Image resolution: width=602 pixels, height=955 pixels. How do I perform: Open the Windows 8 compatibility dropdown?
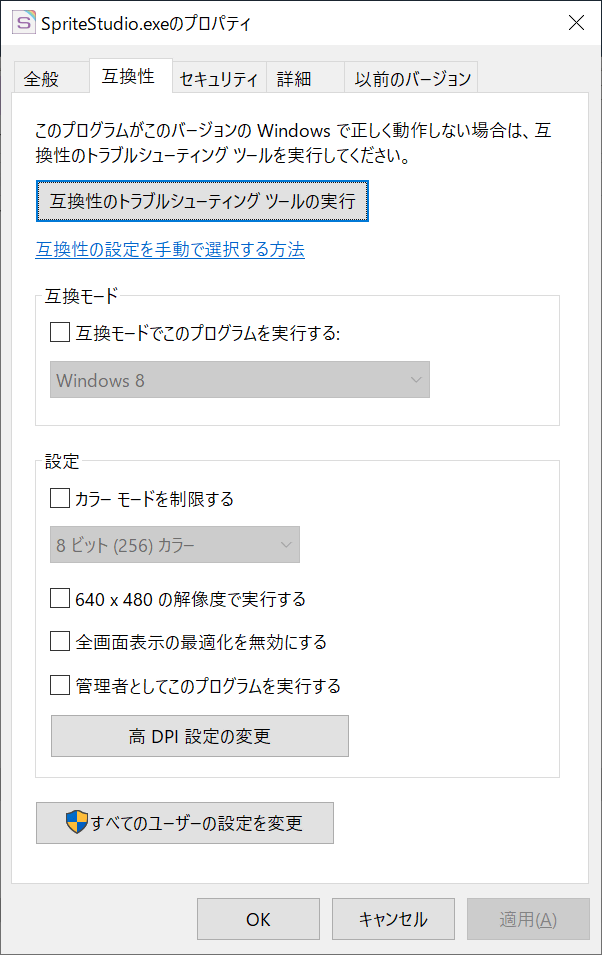(x=239, y=379)
